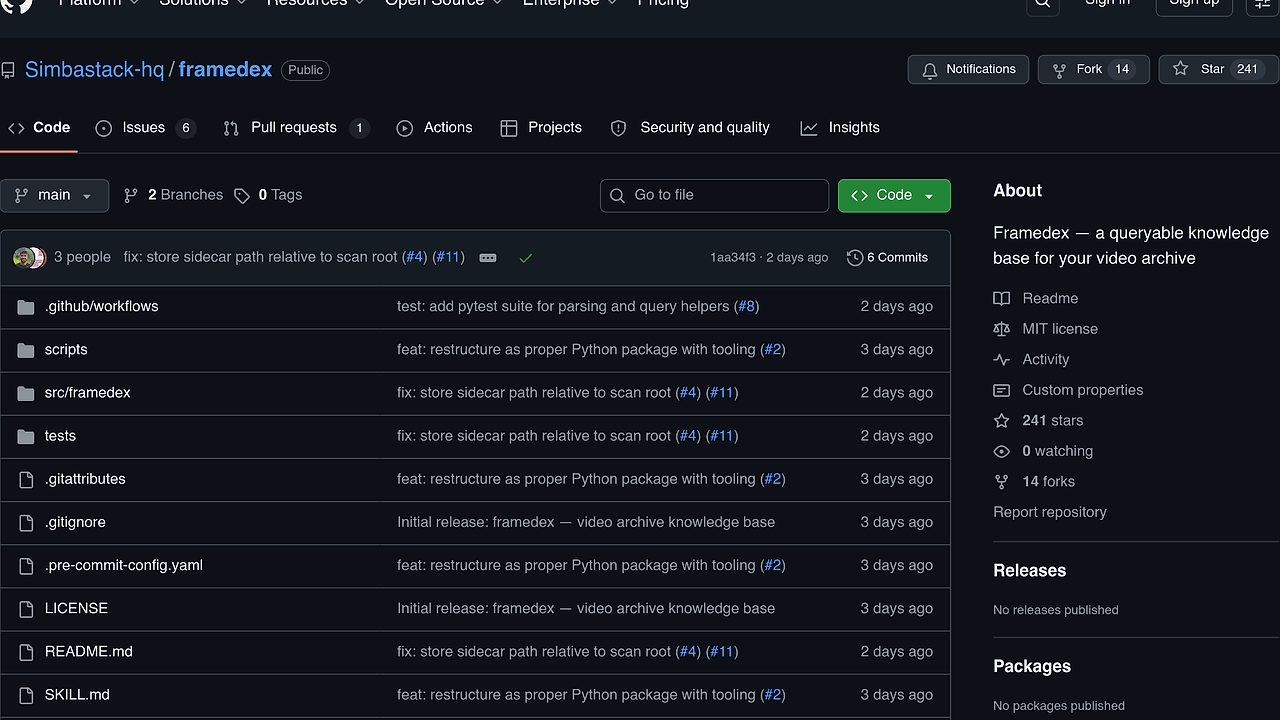Click the book icon beside Readme
This screenshot has height=720, width=1280.
click(x=1002, y=299)
